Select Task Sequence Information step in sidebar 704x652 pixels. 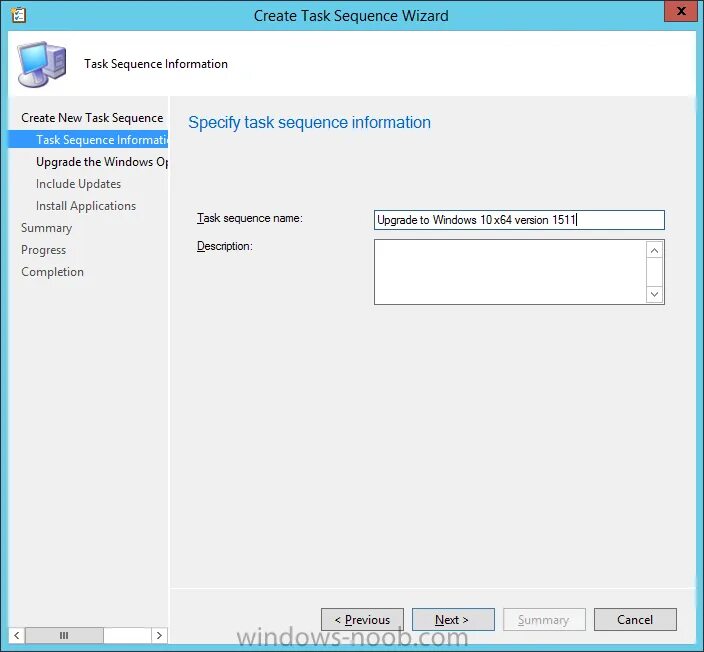88,140
